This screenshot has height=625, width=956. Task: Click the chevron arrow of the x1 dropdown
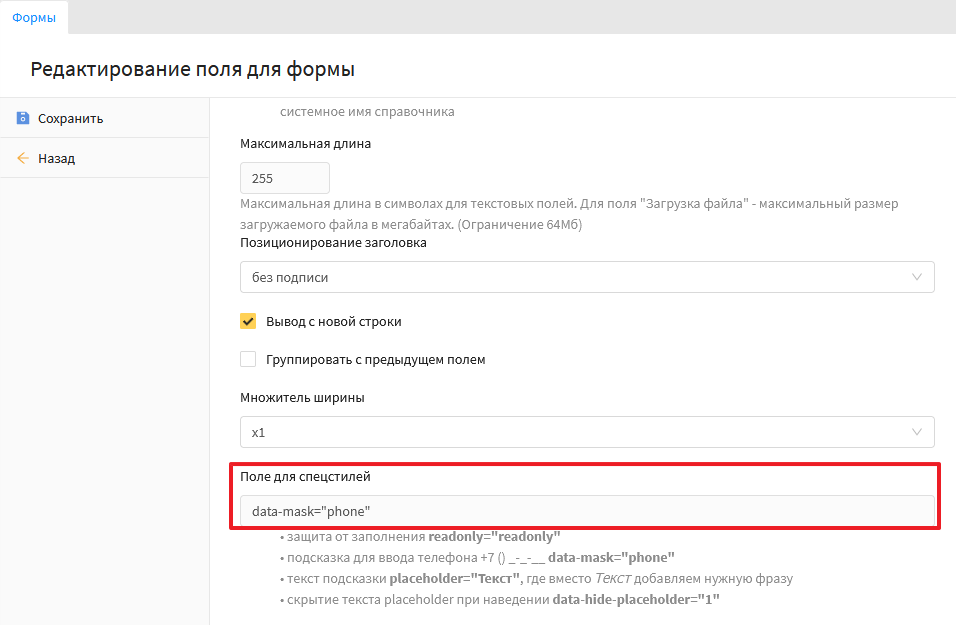click(x=917, y=432)
